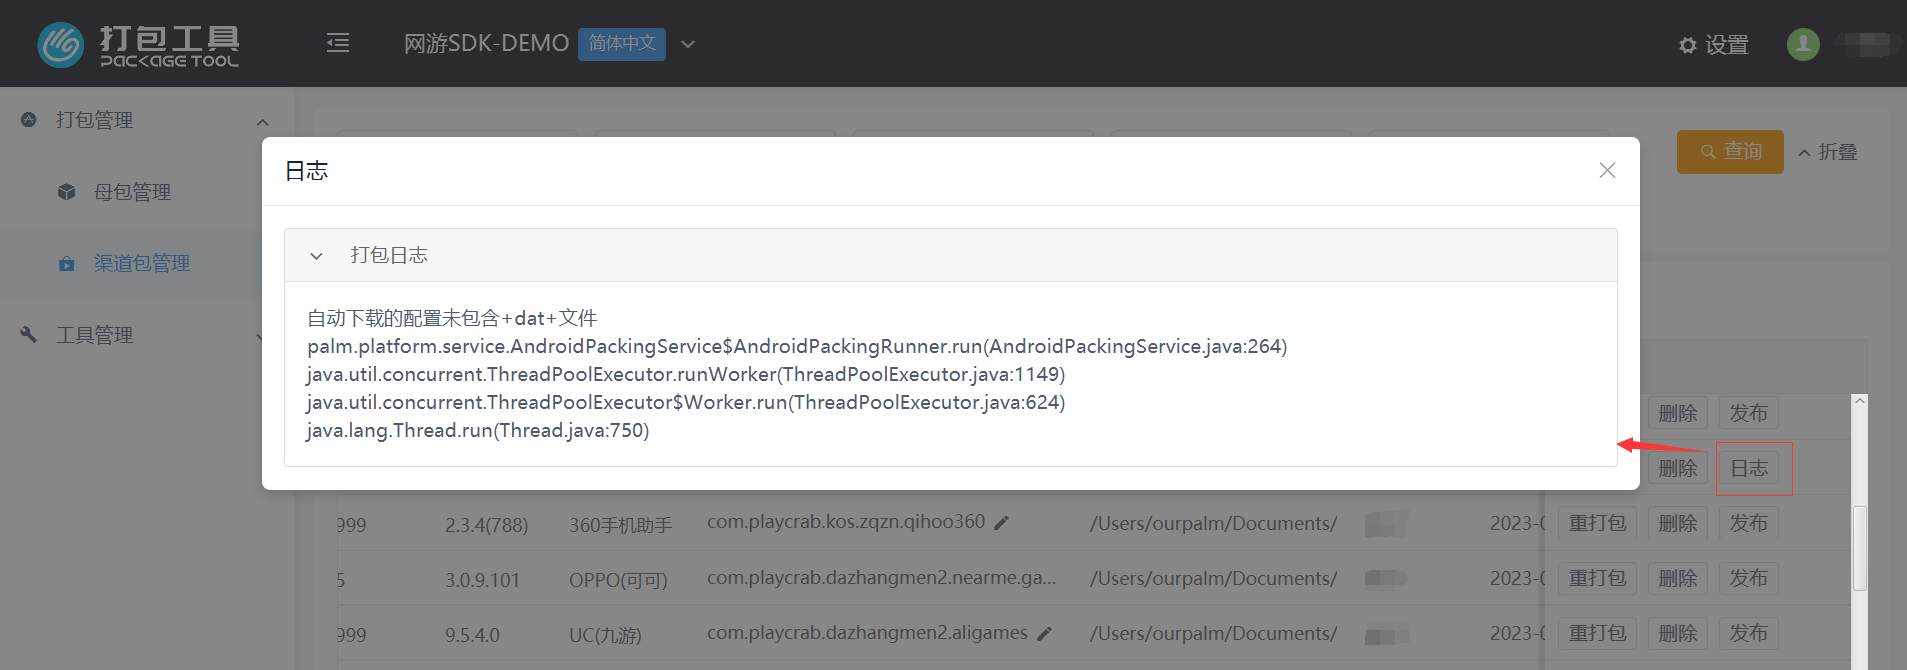Collapse the 打包管理 sidebar menu
Image resolution: width=1907 pixels, height=670 pixels.
coord(262,121)
